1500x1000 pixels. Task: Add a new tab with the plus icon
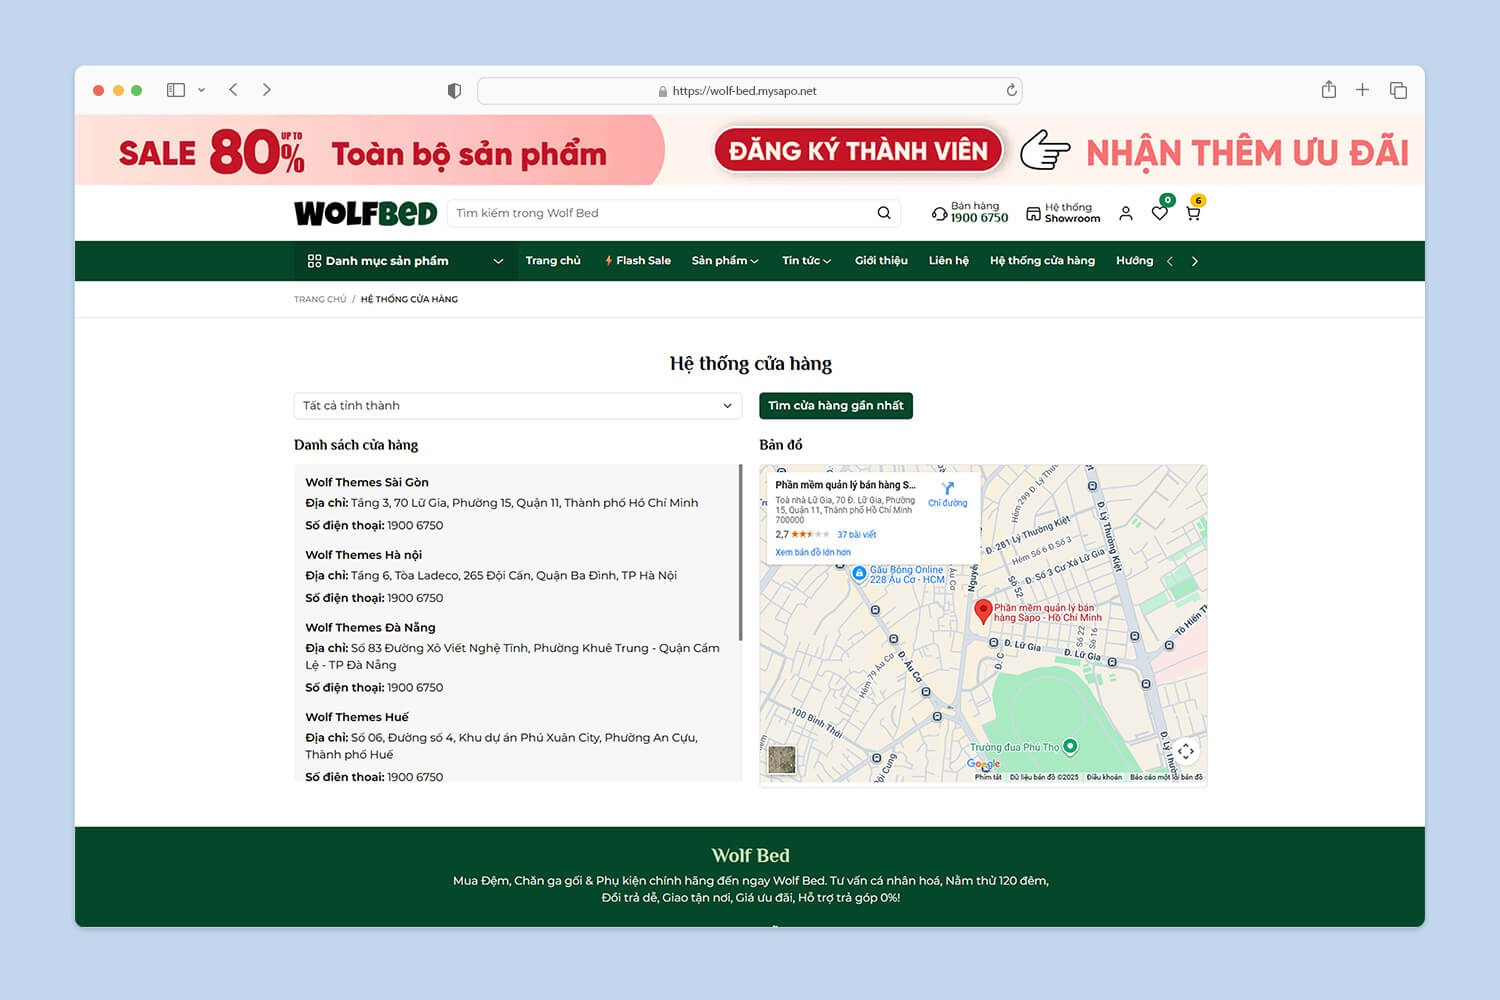tap(1362, 90)
